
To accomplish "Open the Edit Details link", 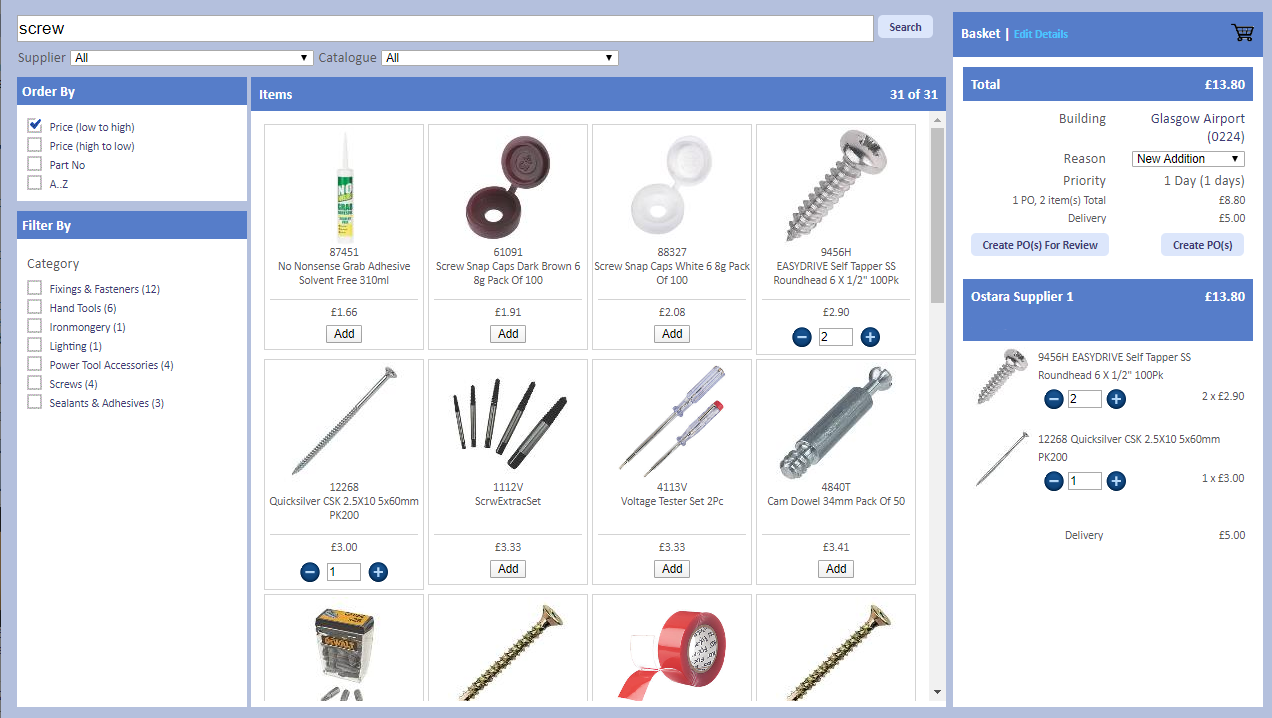I will (1041, 34).
